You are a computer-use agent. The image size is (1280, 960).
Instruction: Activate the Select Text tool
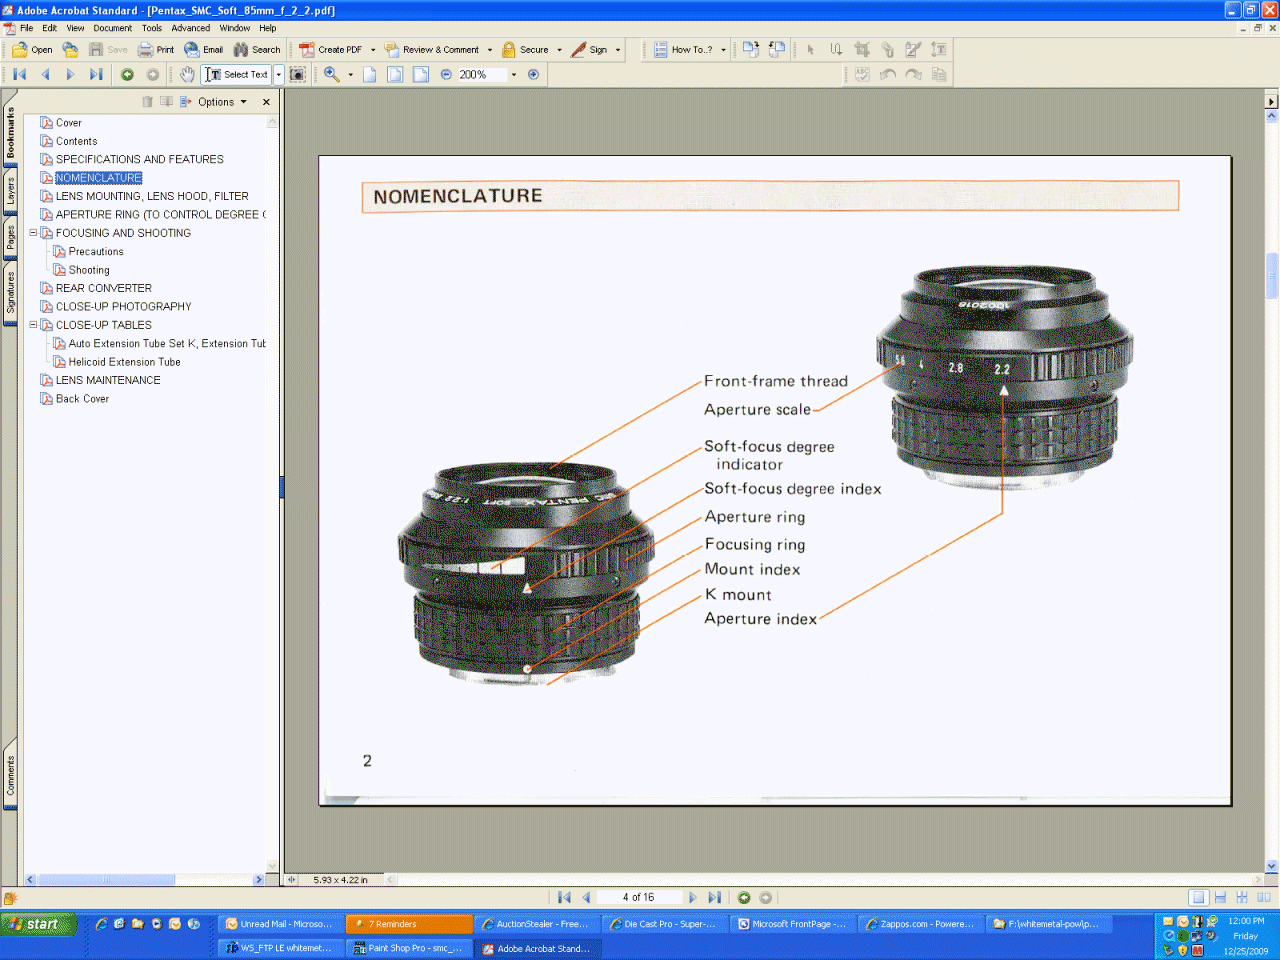click(237, 74)
